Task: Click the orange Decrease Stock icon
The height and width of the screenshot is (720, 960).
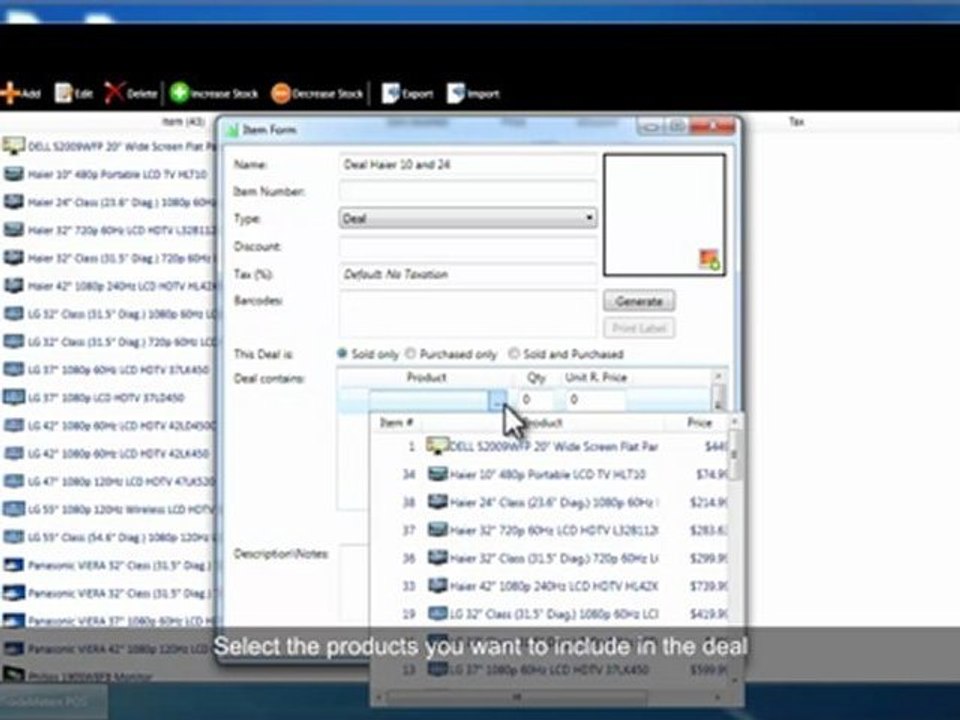Action: pos(281,93)
